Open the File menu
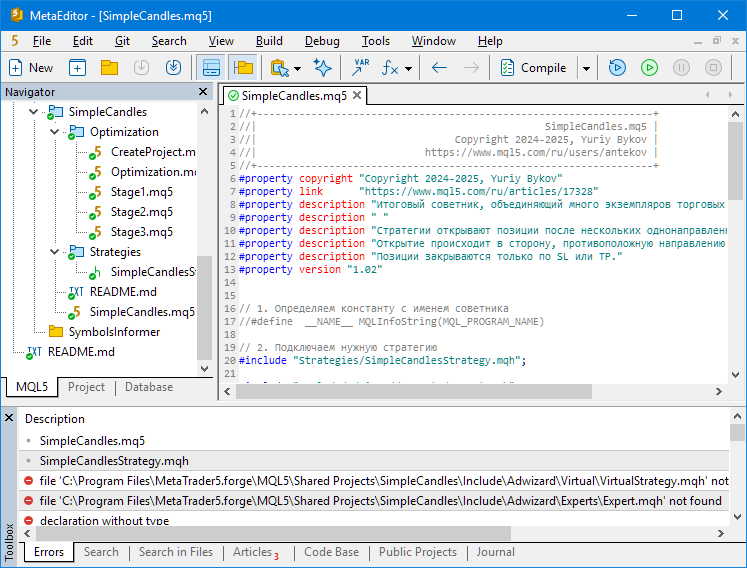This screenshot has width=747, height=568. 42,41
